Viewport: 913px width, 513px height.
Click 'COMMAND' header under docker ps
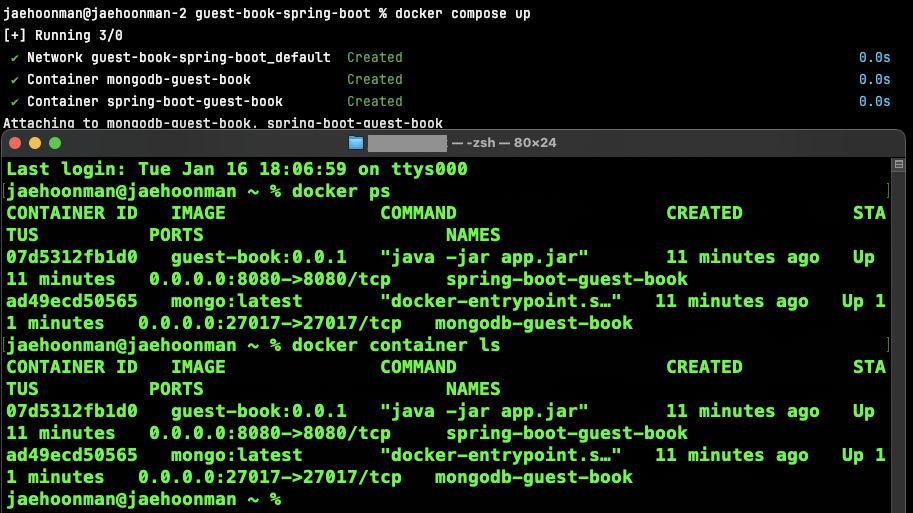pos(418,213)
